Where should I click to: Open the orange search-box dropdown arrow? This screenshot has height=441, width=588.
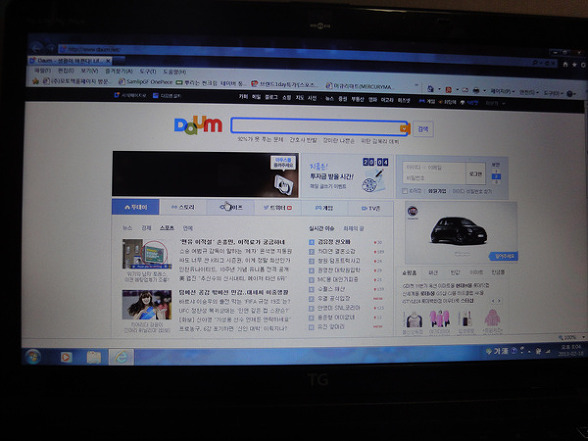(x=404, y=129)
